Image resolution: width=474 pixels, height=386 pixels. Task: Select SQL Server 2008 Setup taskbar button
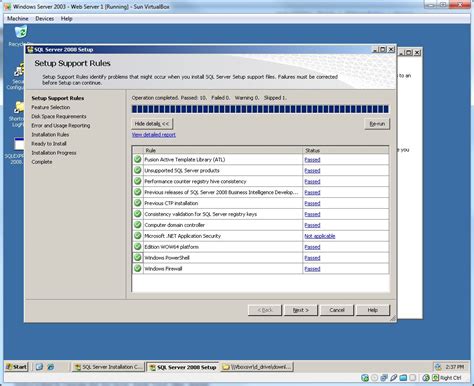183,367
